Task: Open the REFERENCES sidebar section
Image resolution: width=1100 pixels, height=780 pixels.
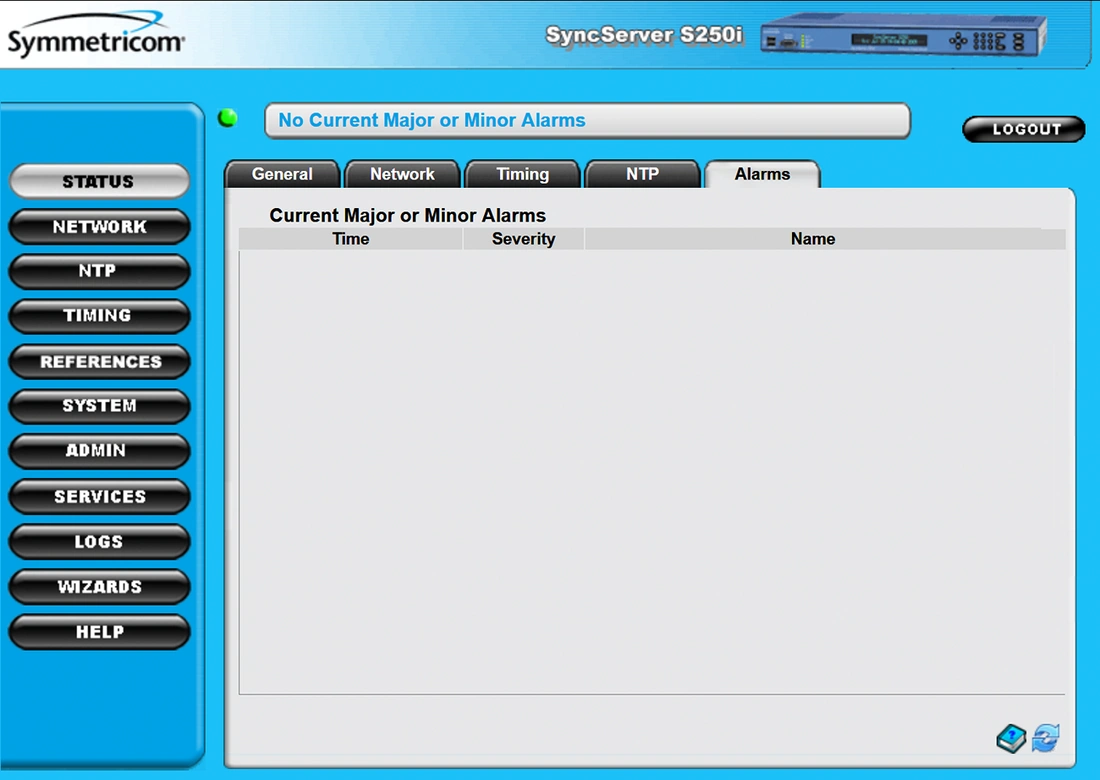Action: (100, 361)
